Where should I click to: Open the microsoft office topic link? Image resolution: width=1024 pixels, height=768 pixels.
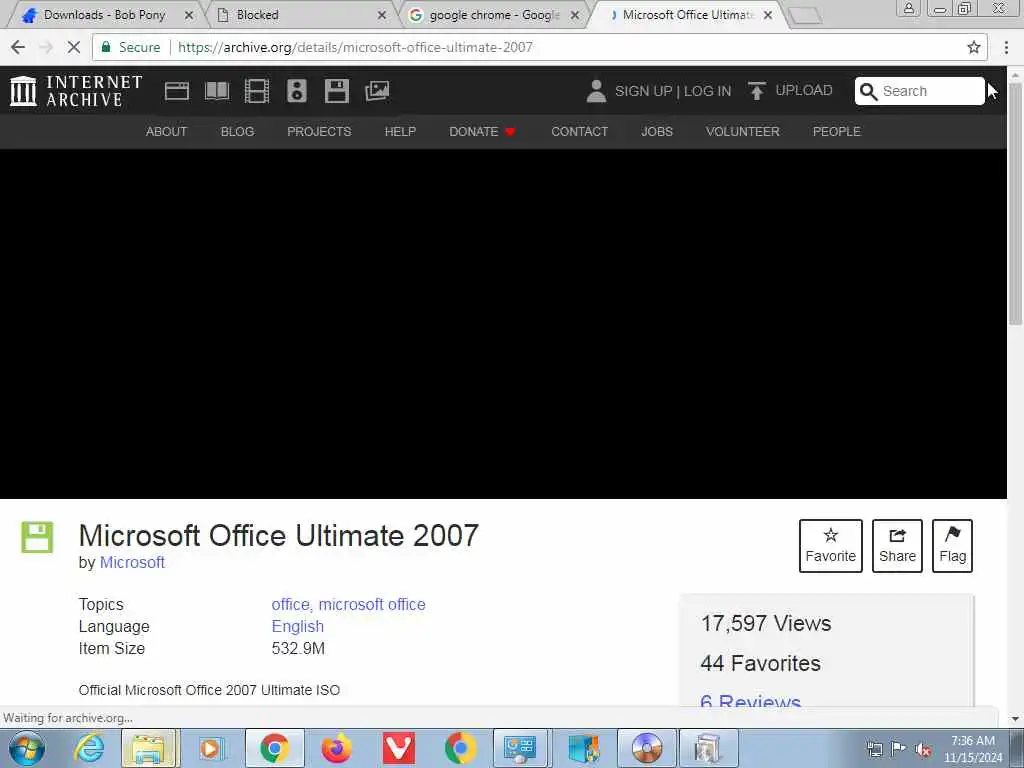[372, 605]
